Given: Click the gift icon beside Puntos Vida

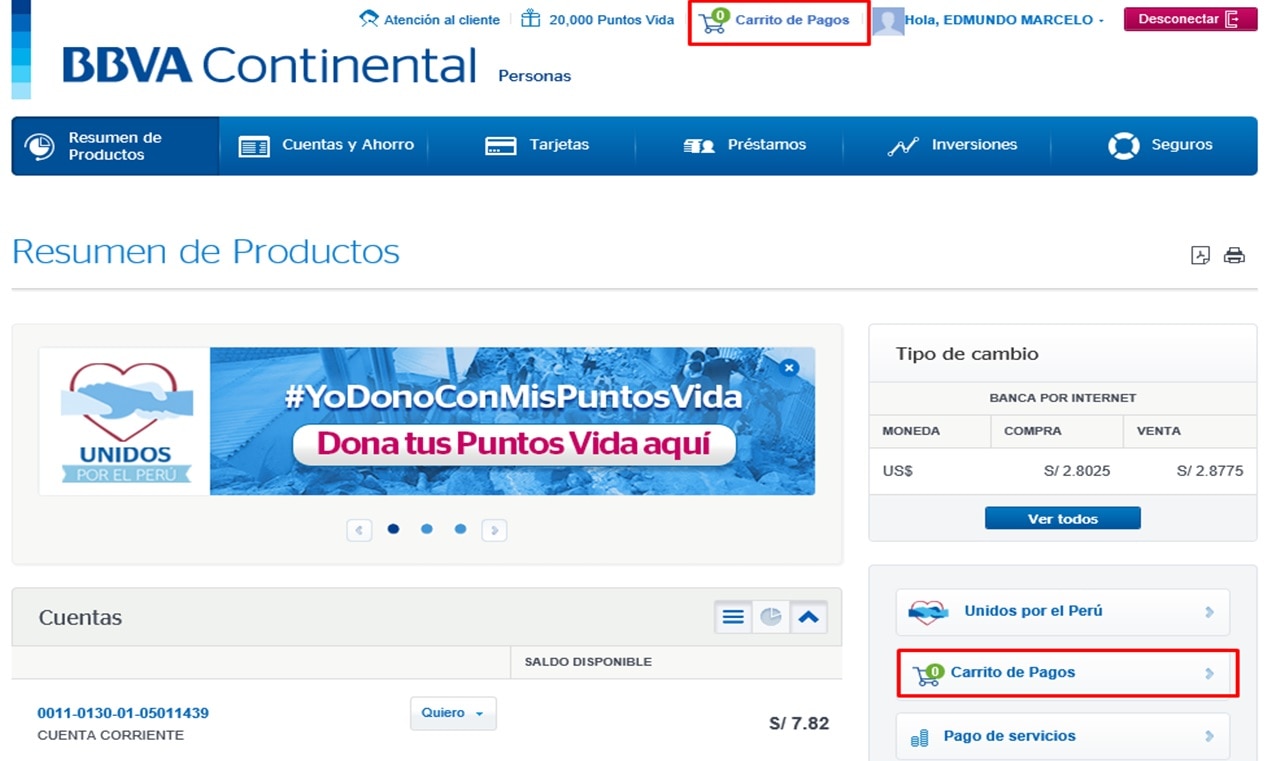Looking at the screenshot, I should (531, 18).
